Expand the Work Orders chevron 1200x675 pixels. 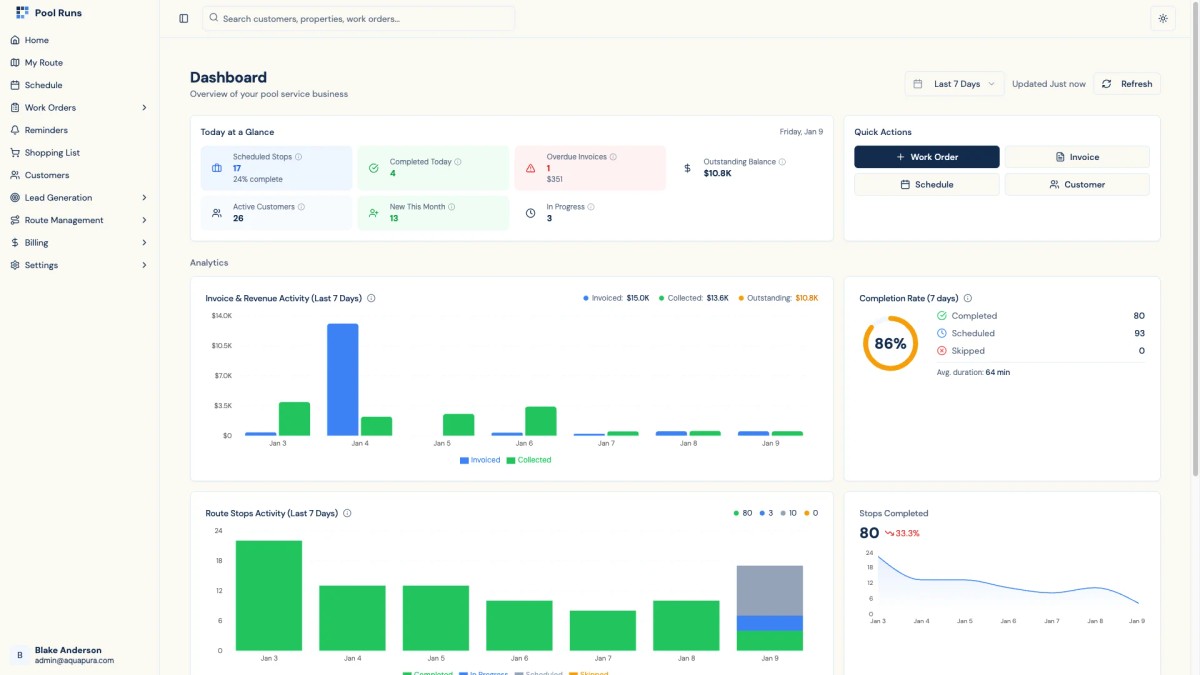point(144,107)
